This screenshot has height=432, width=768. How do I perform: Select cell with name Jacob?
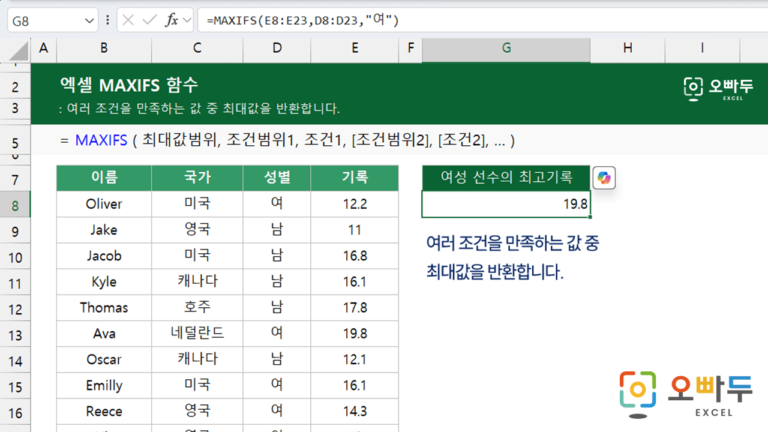[x=104, y=256]
